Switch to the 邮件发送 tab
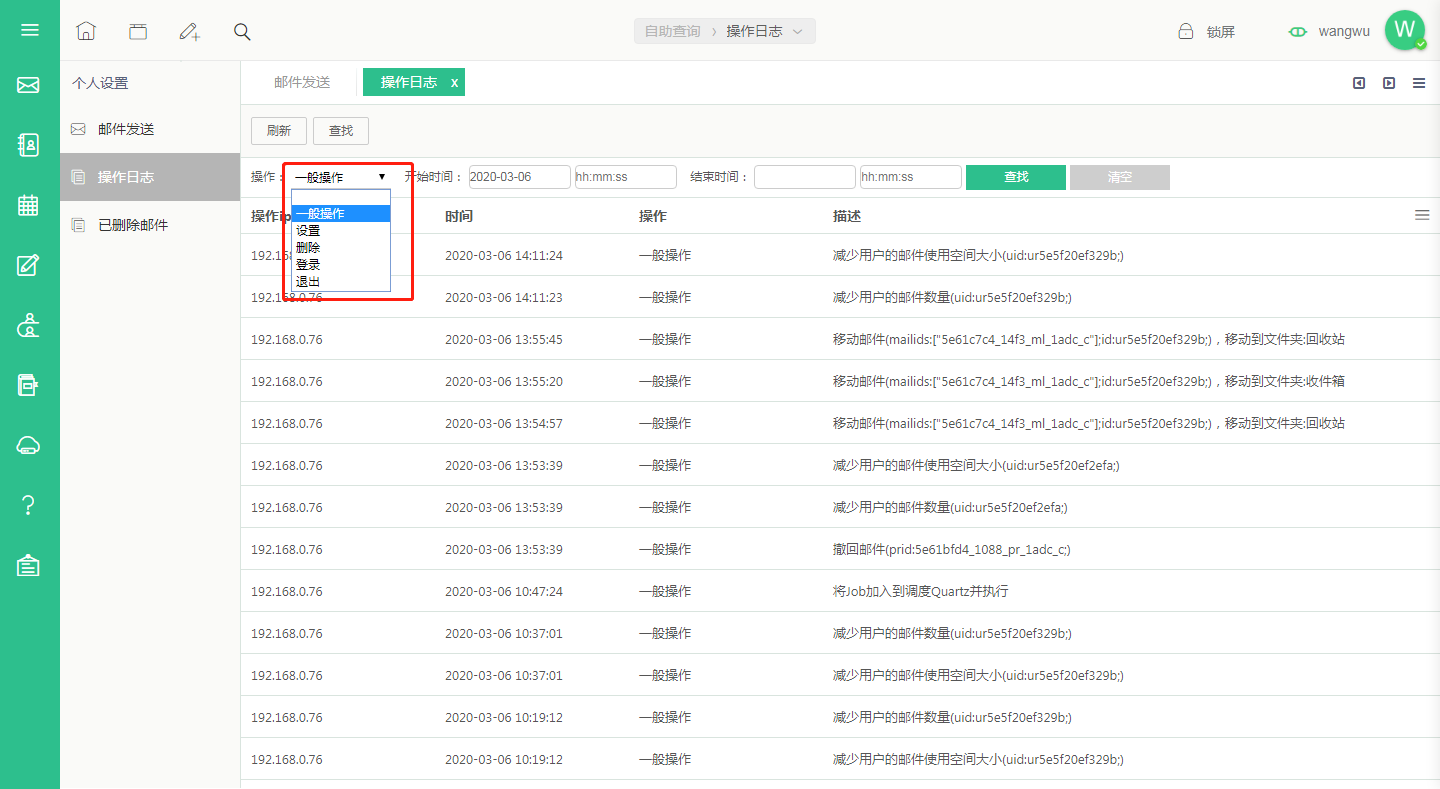 point(302,82)
